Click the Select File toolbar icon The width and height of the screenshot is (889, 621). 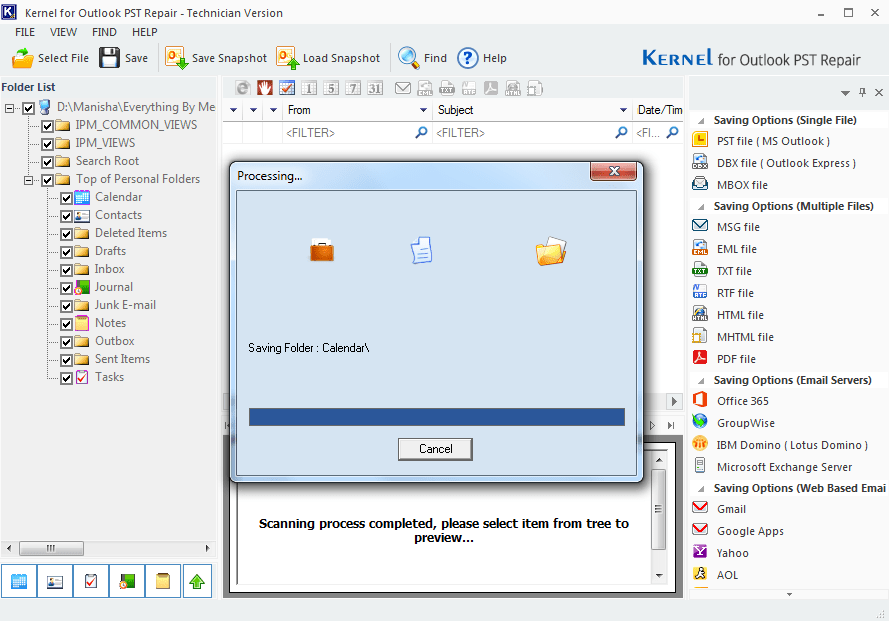tap(23, 58)
